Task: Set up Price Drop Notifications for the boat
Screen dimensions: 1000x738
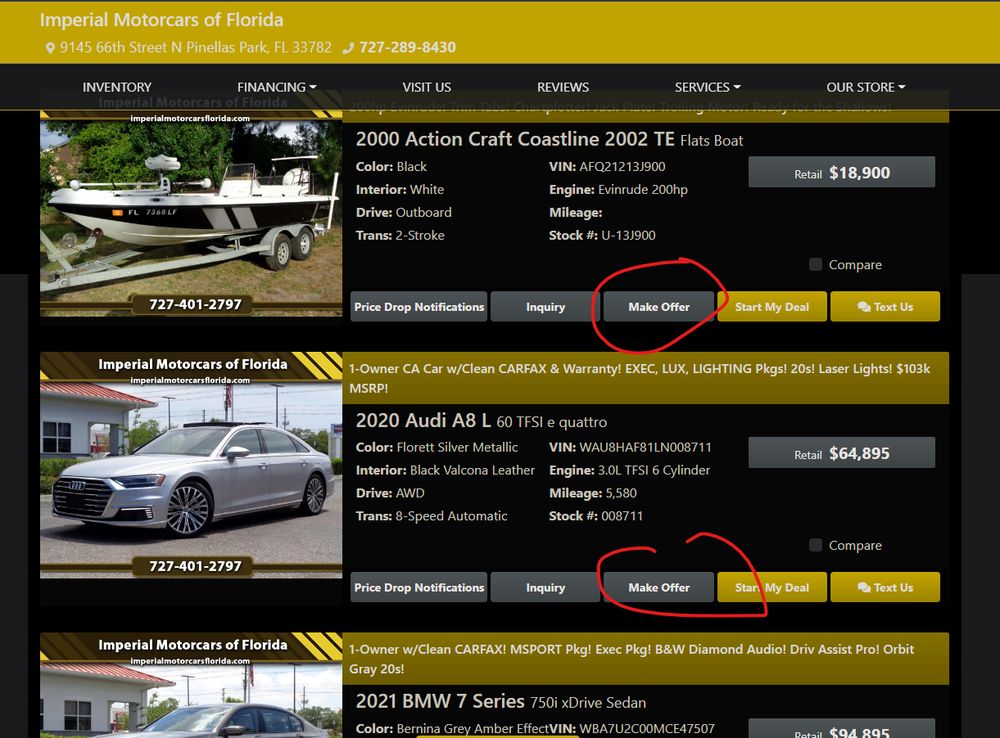Action: [418, 306]
